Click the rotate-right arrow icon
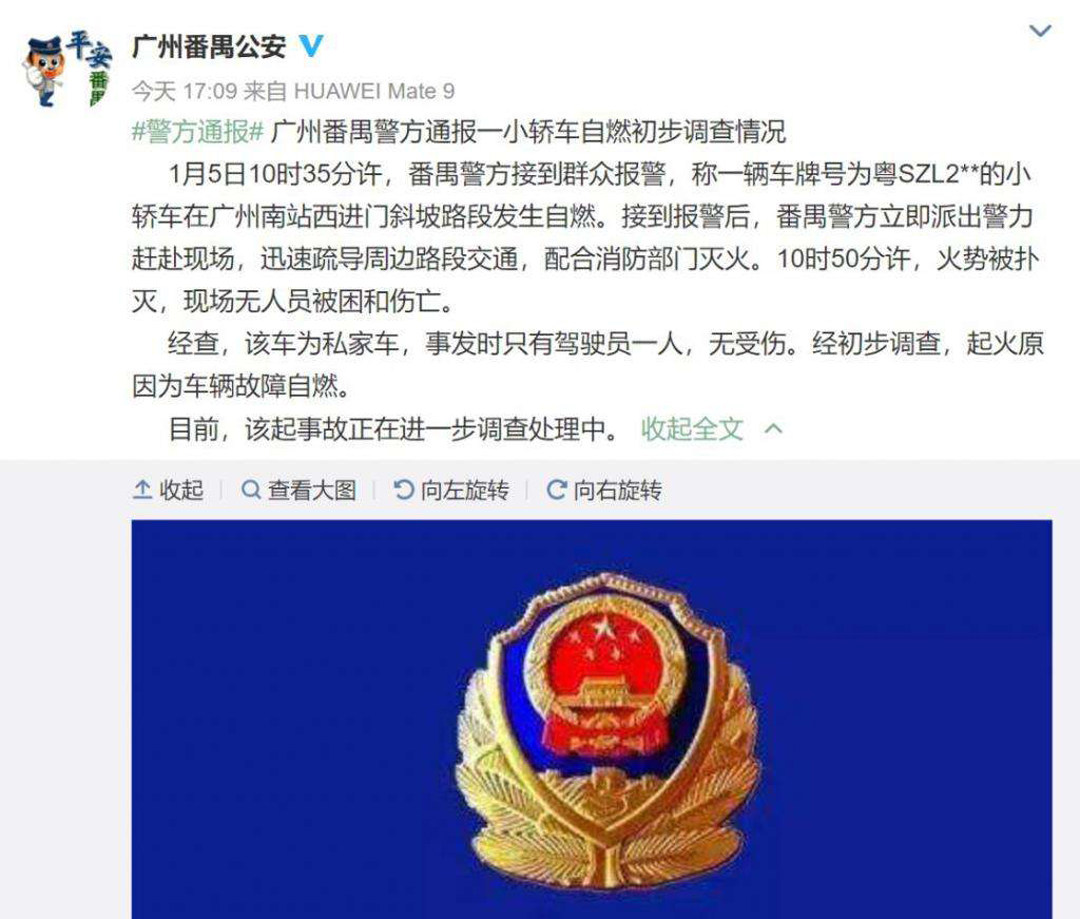The image size is (1080, 919). click(x=556, y=490)
